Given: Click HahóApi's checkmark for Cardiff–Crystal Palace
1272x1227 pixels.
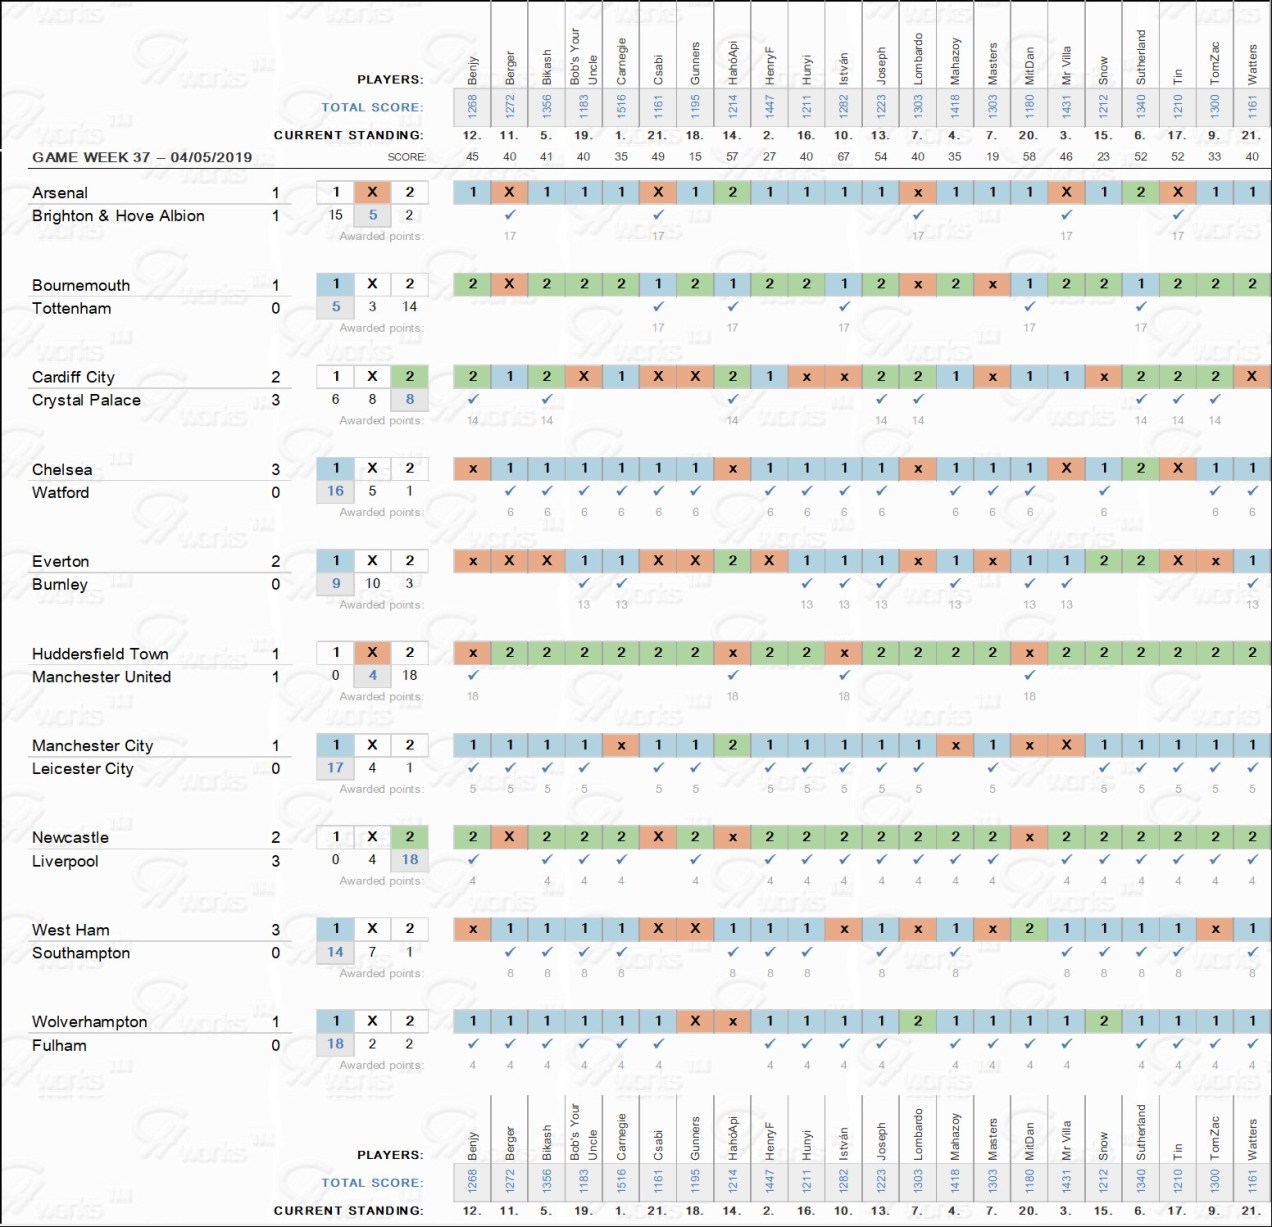Looking at the screenshot, I should [733, 398].
